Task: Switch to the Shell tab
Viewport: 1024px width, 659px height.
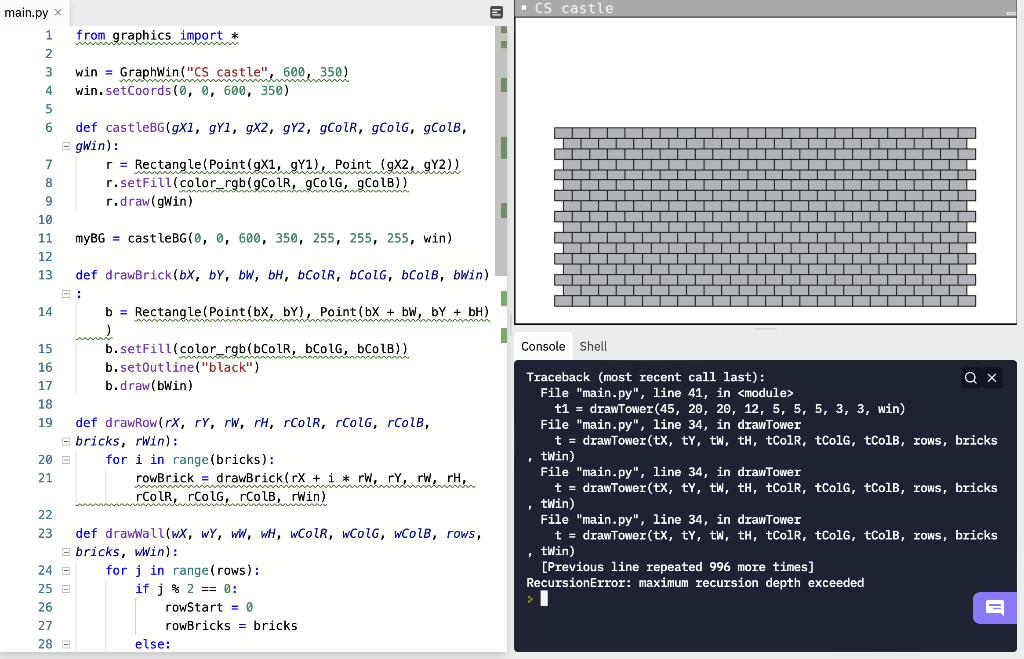Action: (x=593, y=346)
